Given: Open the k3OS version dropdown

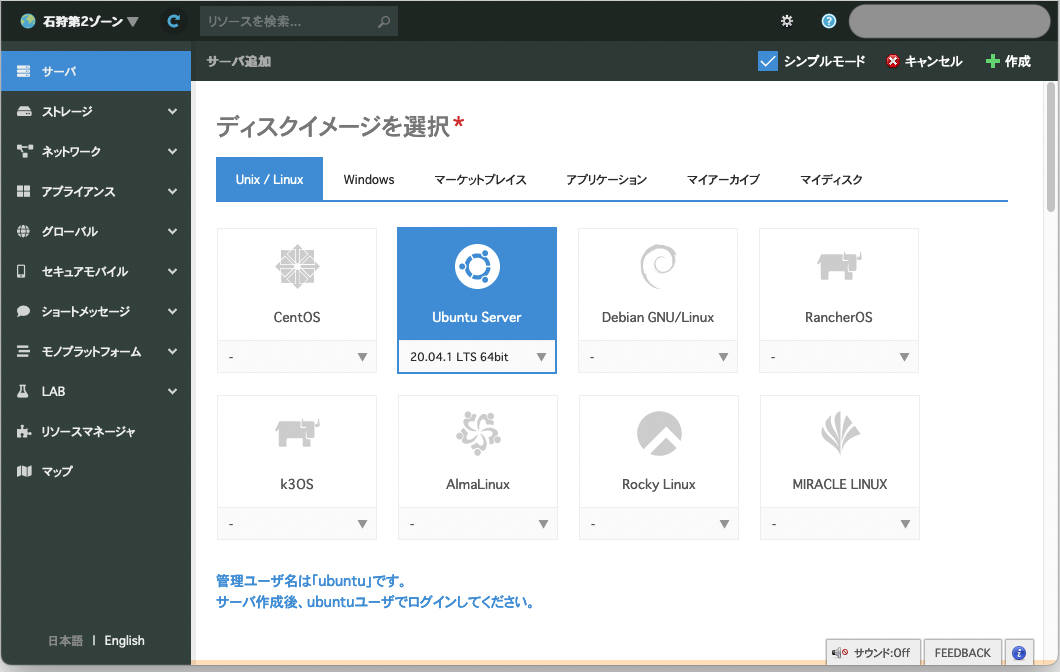Looking at the screenshot, I should click(297, 523).
